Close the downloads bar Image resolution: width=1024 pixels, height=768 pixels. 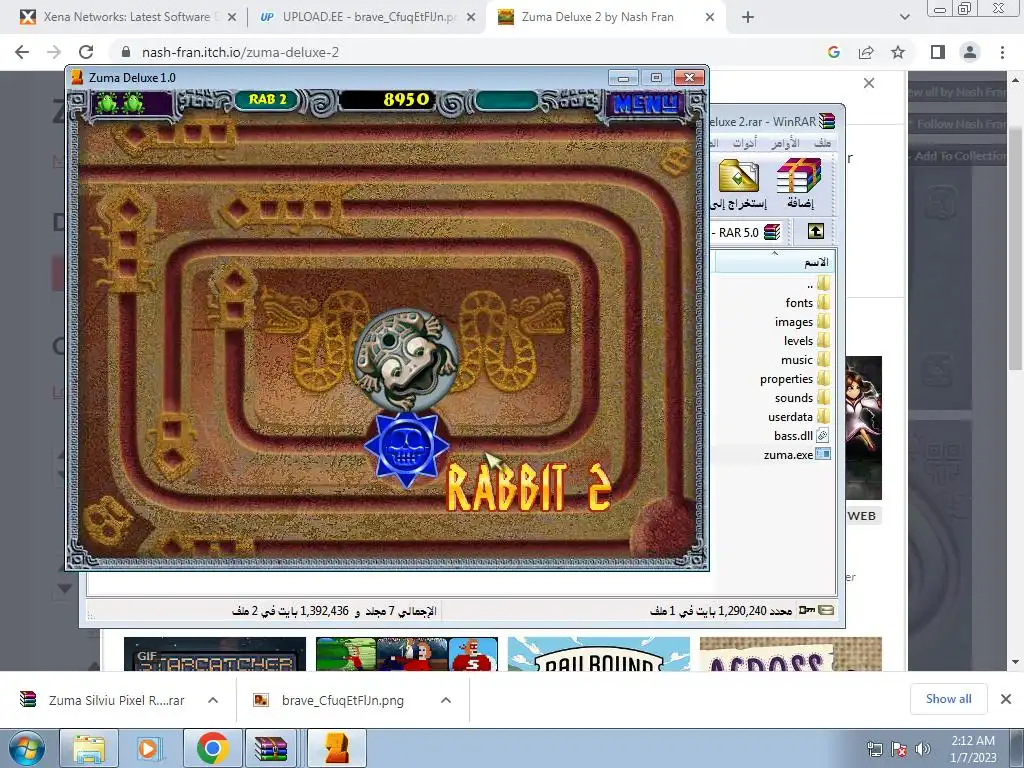(1006, 699)
